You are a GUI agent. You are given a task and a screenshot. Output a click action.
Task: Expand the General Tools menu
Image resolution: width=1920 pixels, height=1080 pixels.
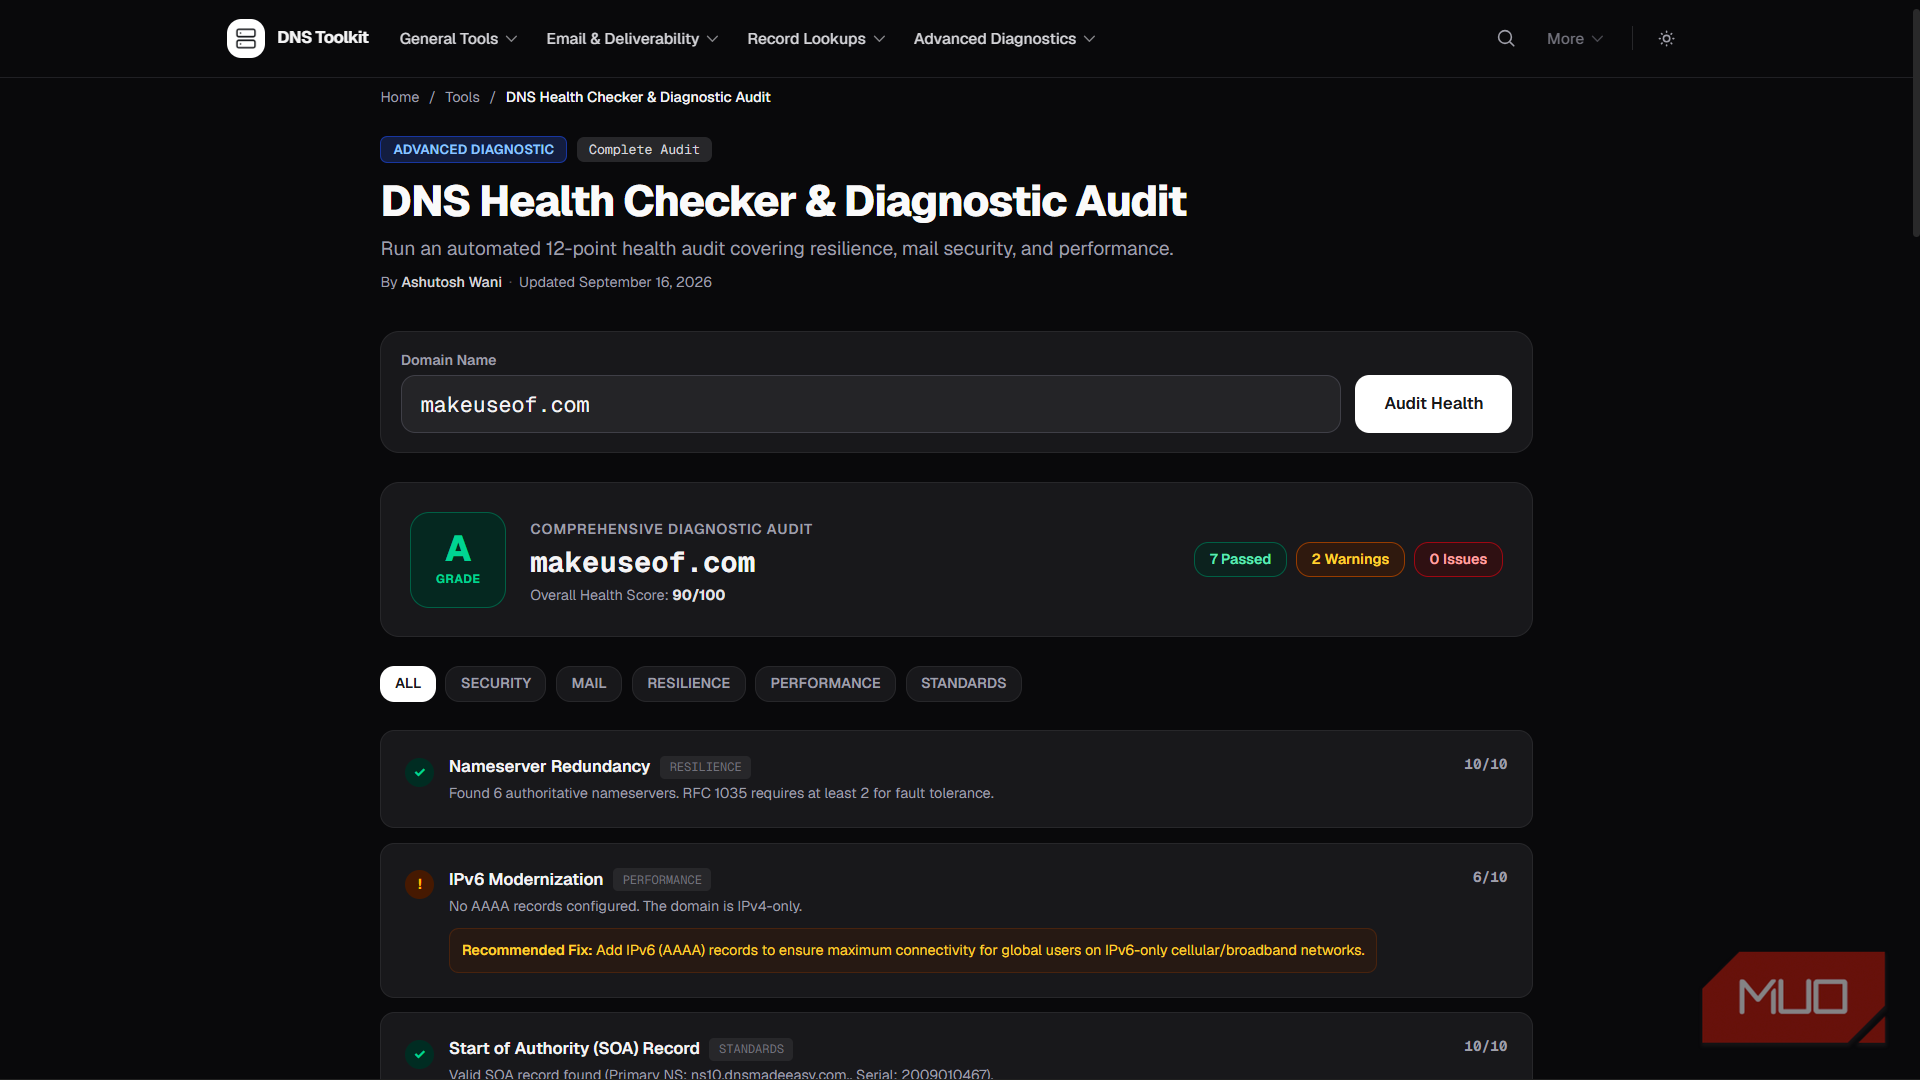pos(458,38)
